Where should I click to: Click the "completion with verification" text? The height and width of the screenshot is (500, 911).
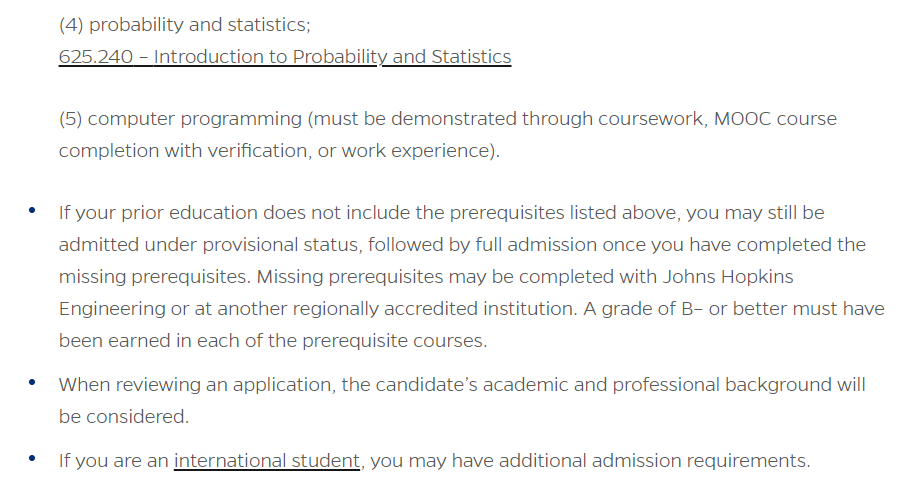click(x=183, y=151)
